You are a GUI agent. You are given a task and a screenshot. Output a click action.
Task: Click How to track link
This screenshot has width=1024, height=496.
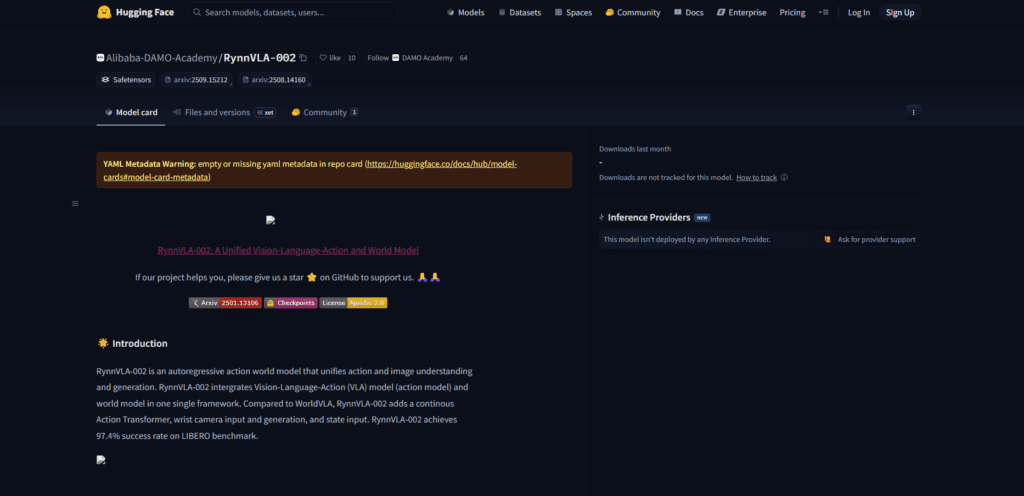[756, 178]
